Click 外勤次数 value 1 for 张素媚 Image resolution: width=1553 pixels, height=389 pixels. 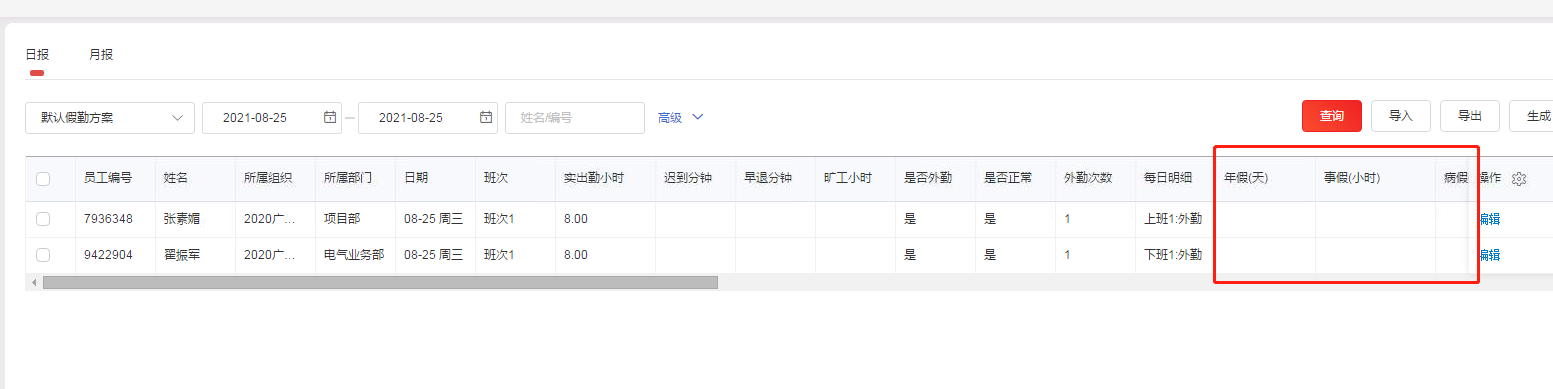click(1067, 219)
